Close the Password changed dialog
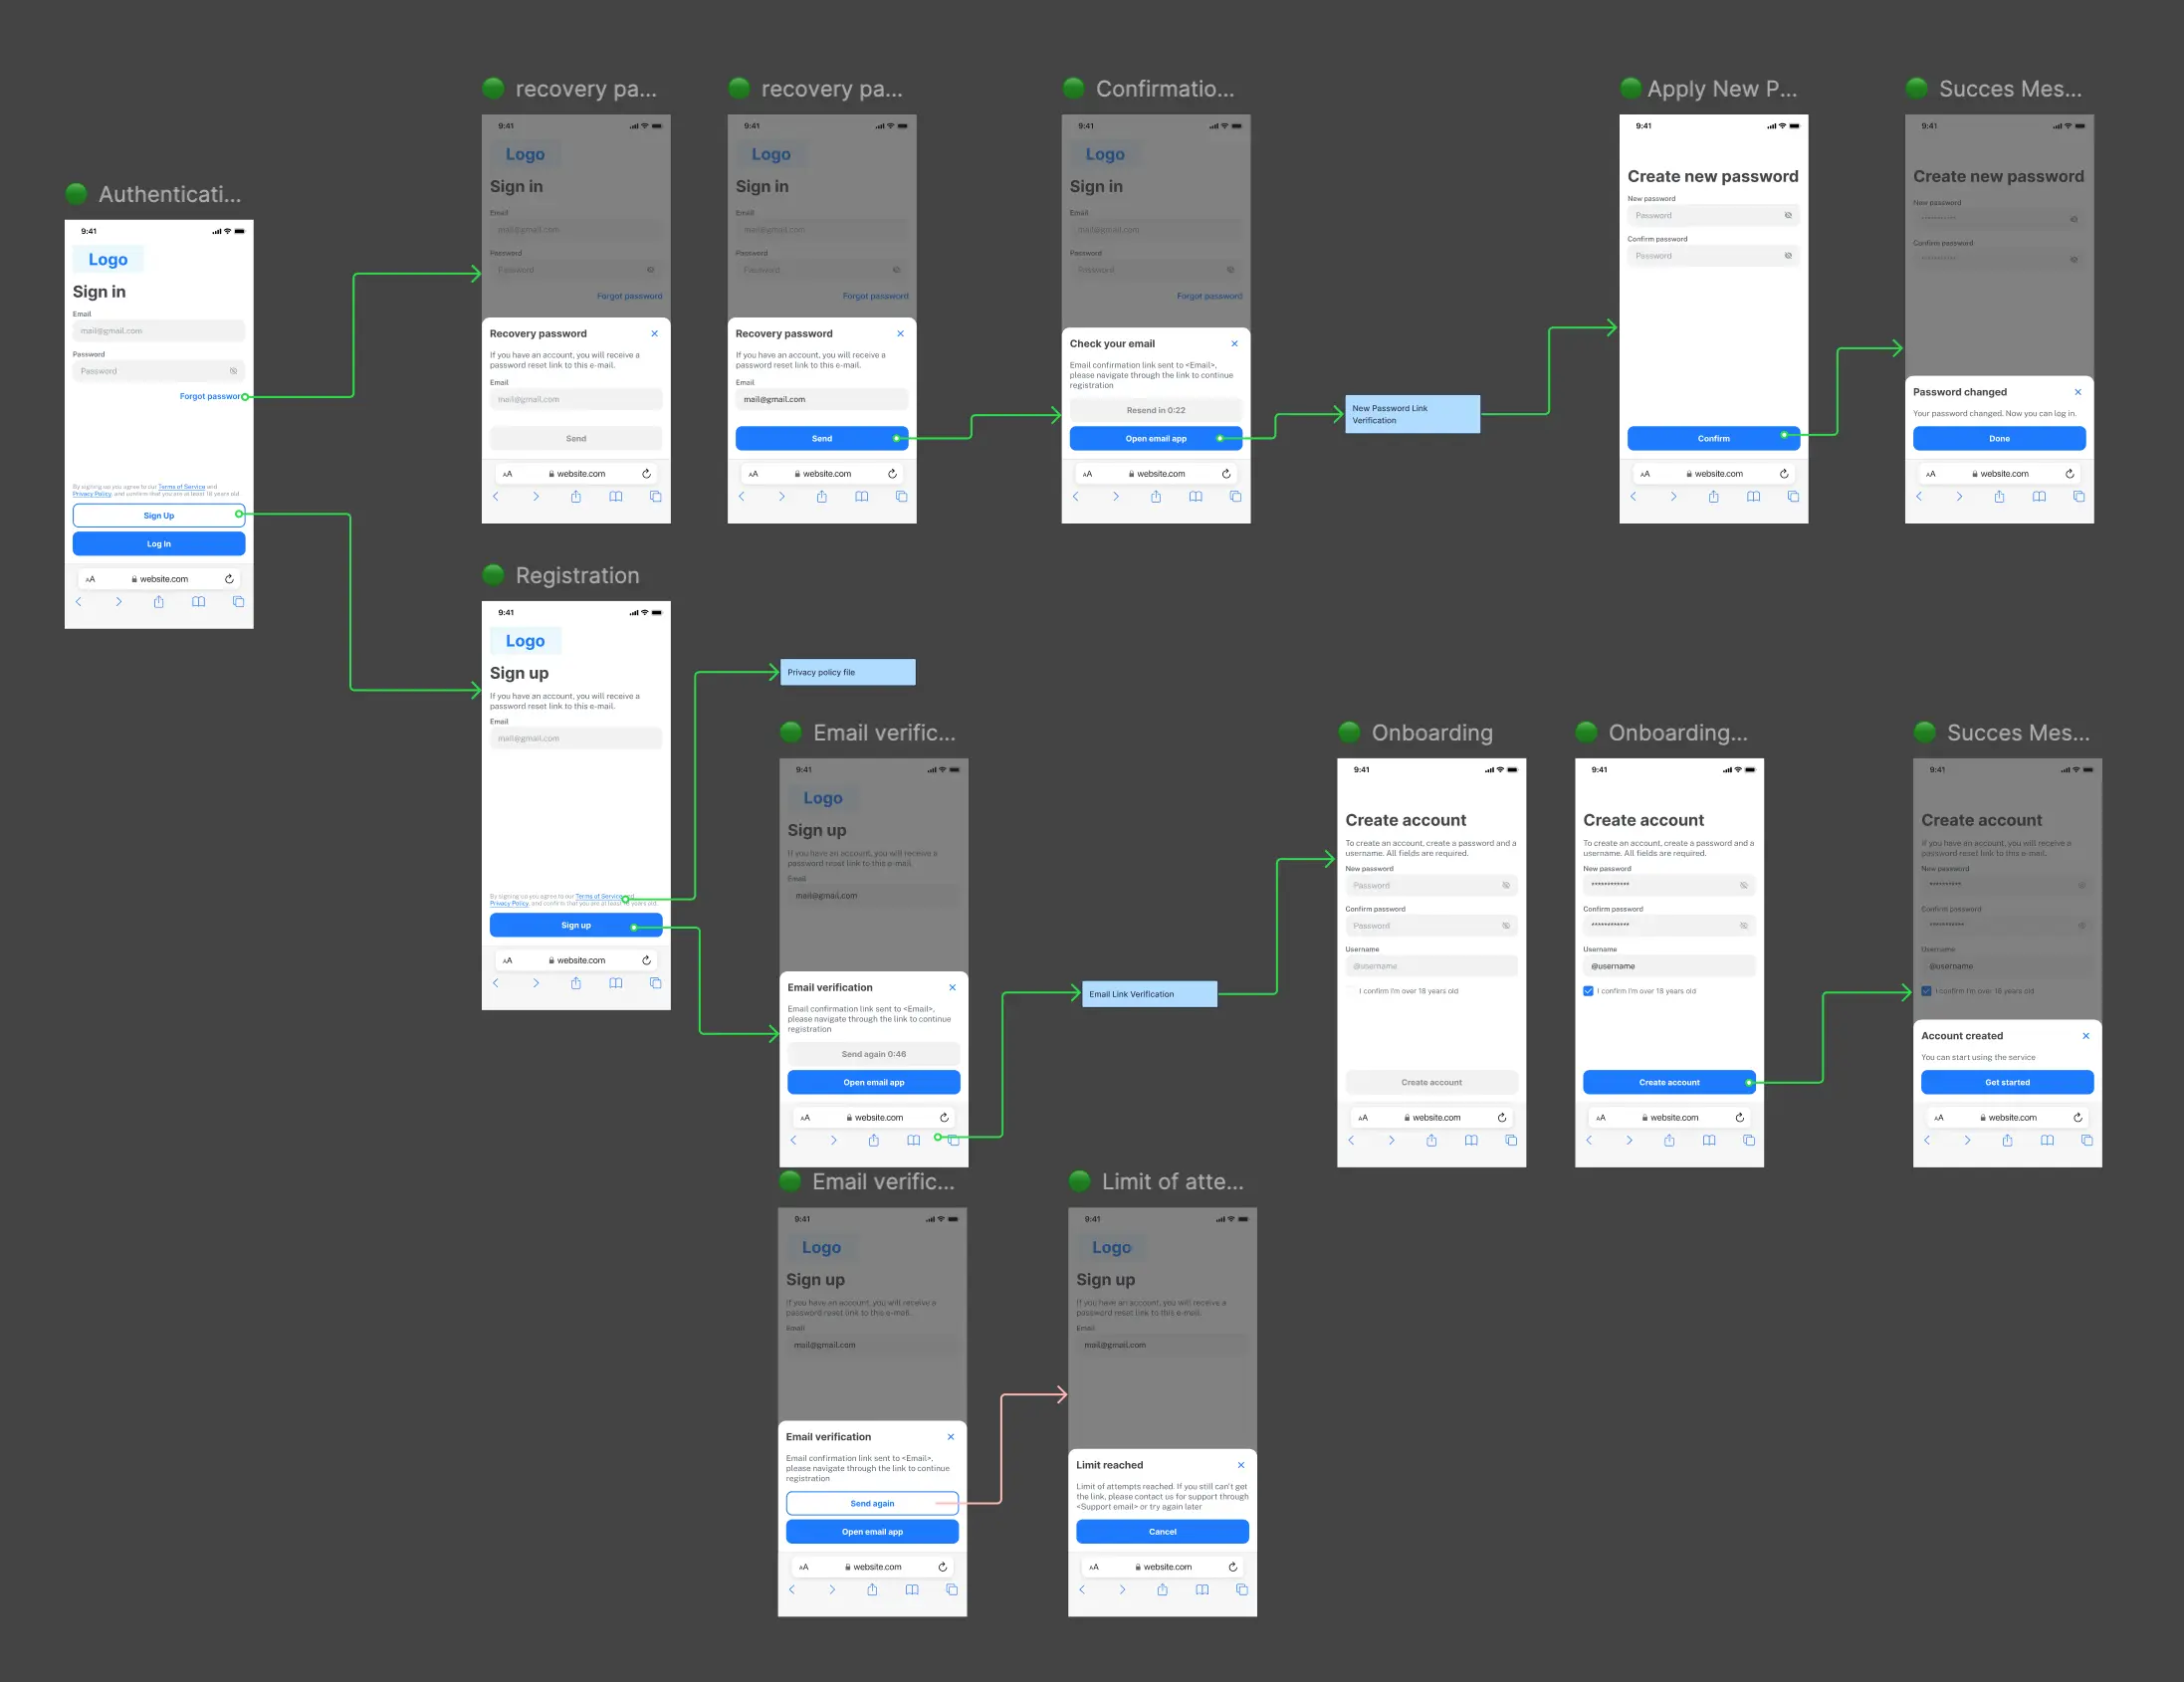 [x=2078, y=392]
